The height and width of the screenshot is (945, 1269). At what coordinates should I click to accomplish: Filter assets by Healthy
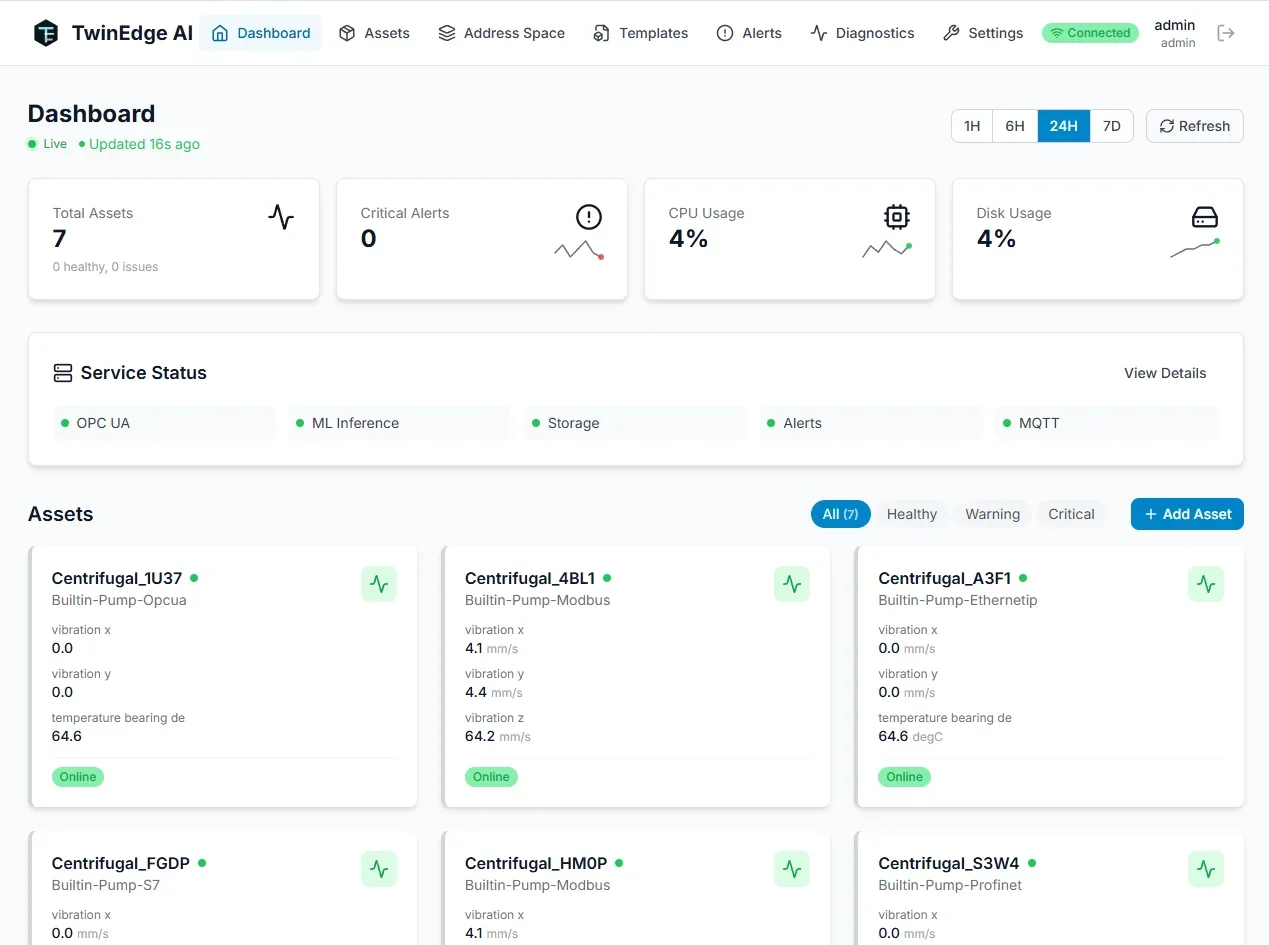[x=912, y=514]
